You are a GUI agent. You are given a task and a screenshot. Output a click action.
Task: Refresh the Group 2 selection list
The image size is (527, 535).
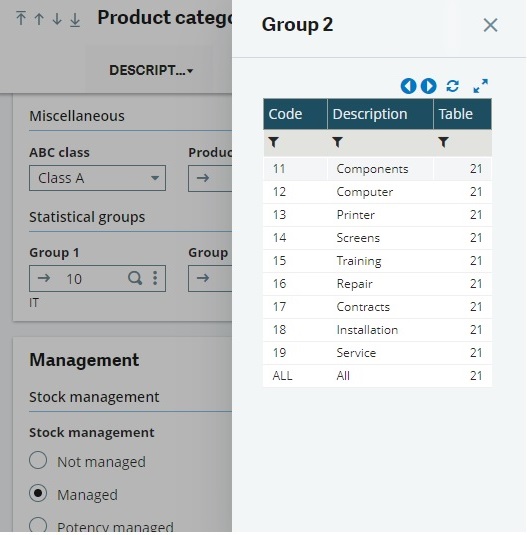tap(453, 86)
